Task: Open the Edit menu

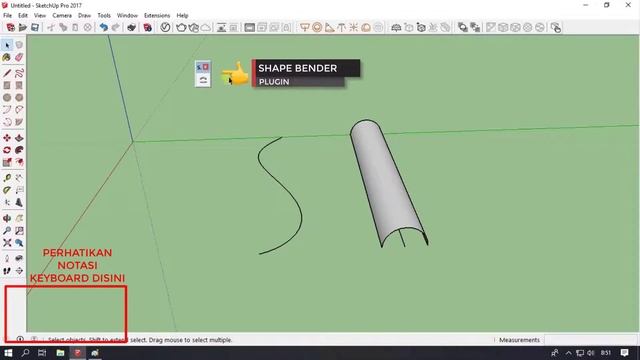Action: pyautogui.click(x=23, y=16)
